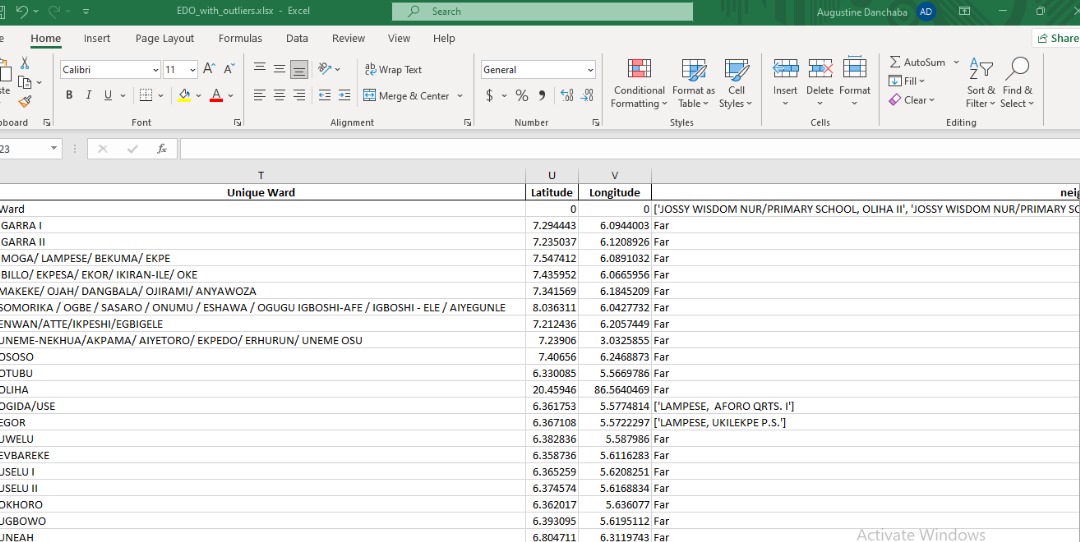Screen dimensions: 1080x542
Task: Switch to Insert tab
Action: tap(97, 39)
